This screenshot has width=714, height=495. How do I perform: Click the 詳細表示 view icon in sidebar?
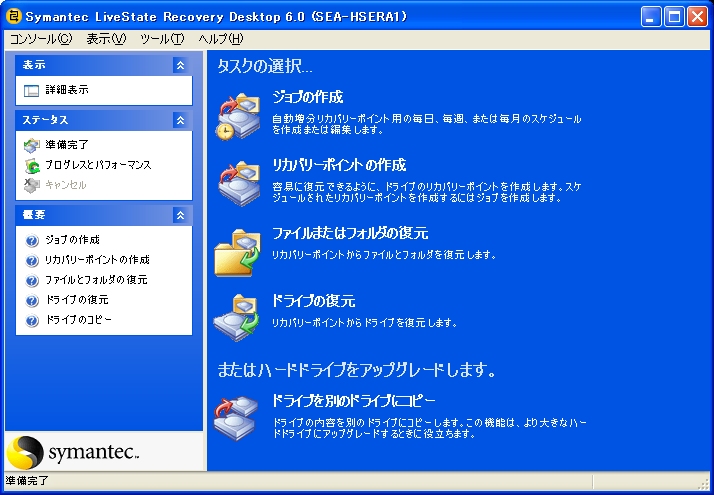pyautogui.click(x=31, y=90)
